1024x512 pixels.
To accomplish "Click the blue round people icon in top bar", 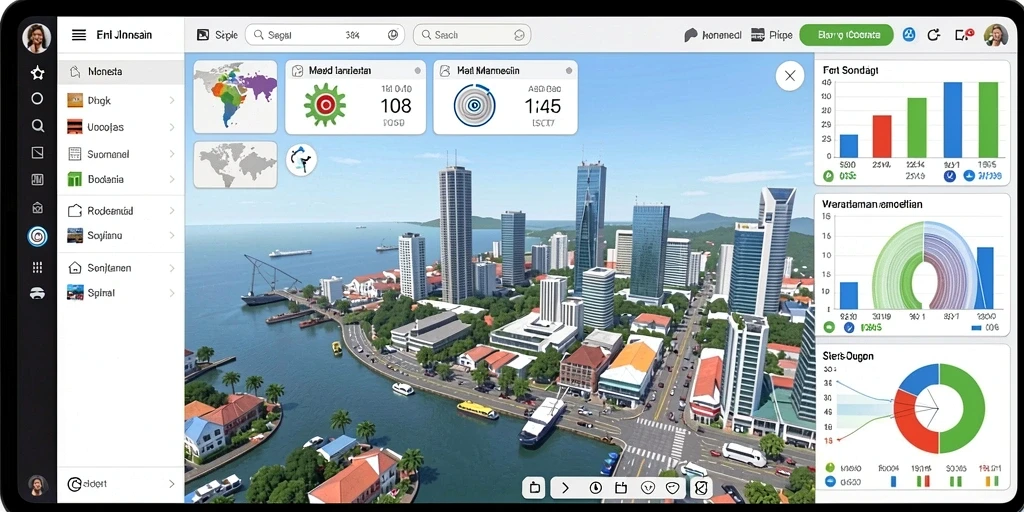I will tap(908, 35).
